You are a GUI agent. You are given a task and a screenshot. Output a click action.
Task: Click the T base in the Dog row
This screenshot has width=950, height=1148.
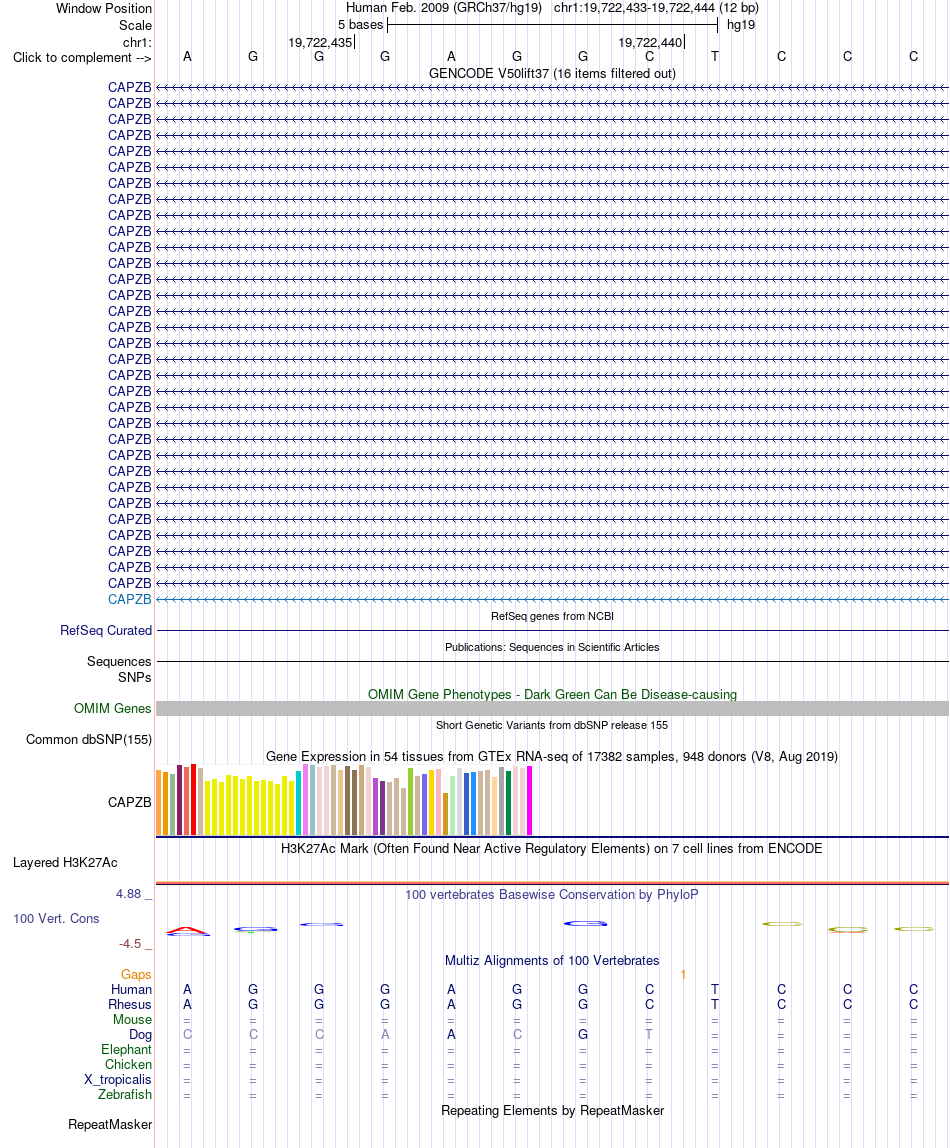point(649,1035)
